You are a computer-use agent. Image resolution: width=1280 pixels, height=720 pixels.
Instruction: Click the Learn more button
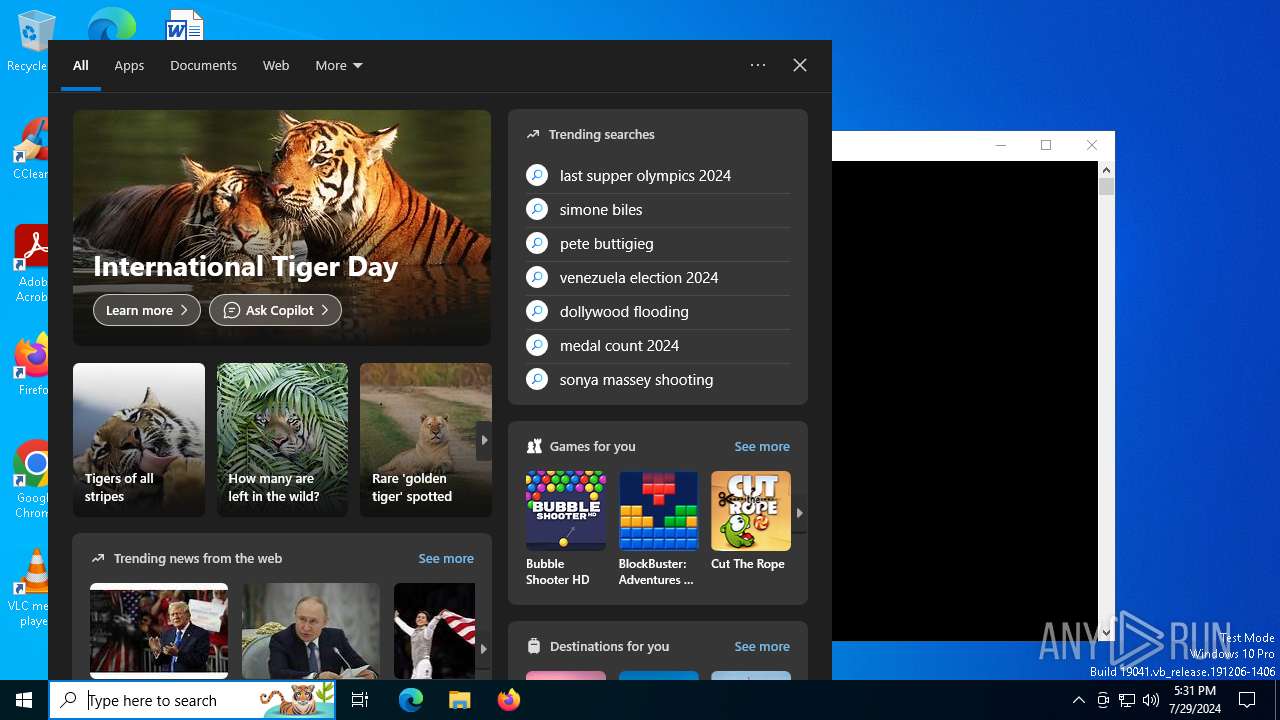click(x=147, y=310)
